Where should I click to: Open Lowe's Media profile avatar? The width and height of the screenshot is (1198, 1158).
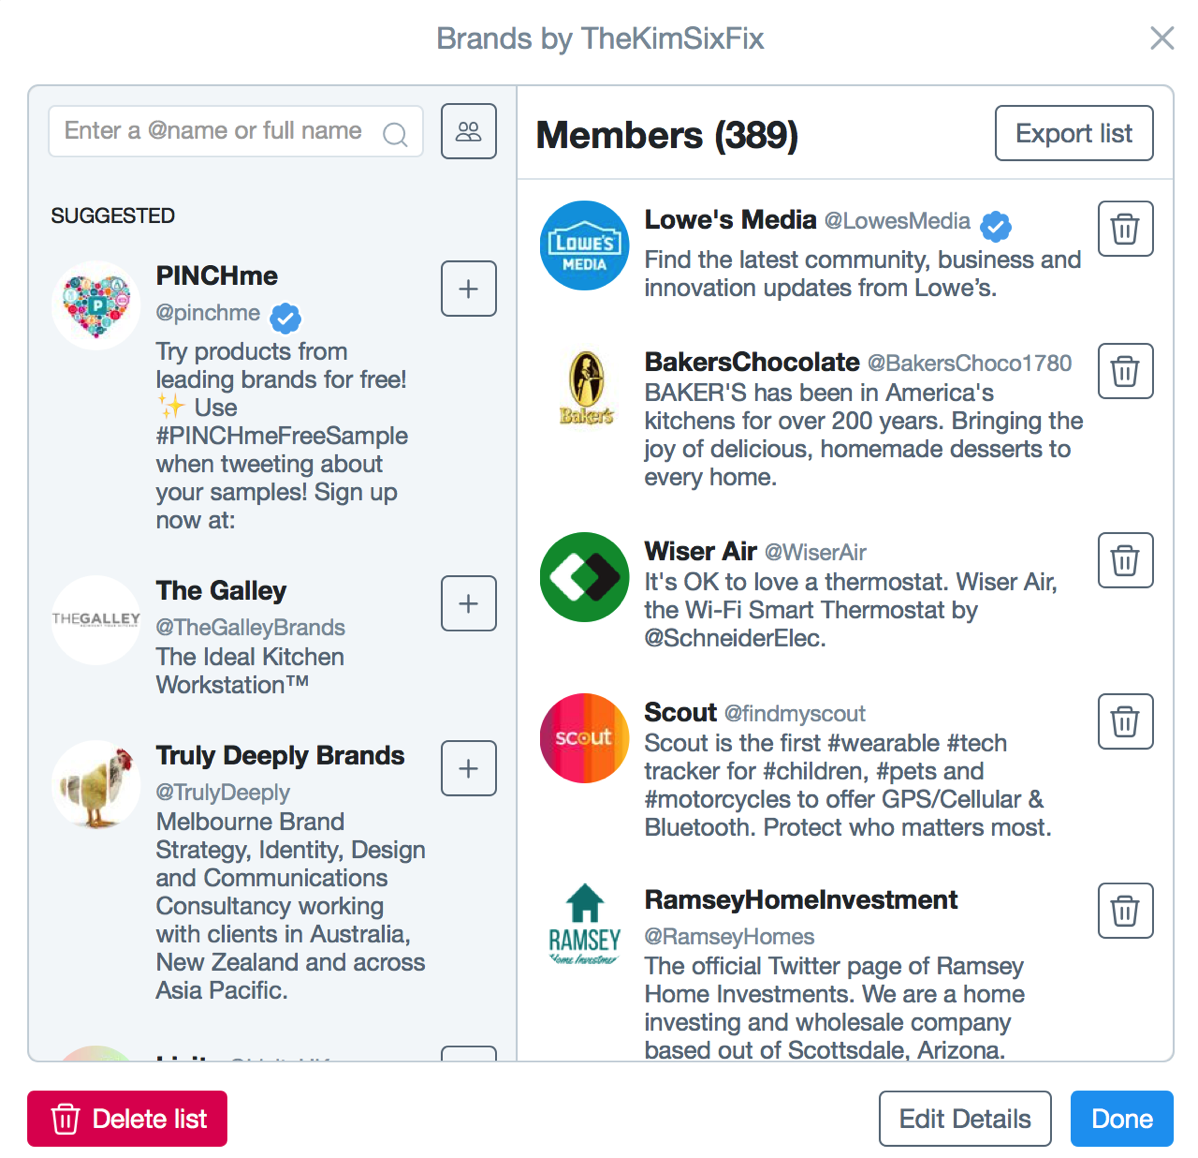click(584, 245)
